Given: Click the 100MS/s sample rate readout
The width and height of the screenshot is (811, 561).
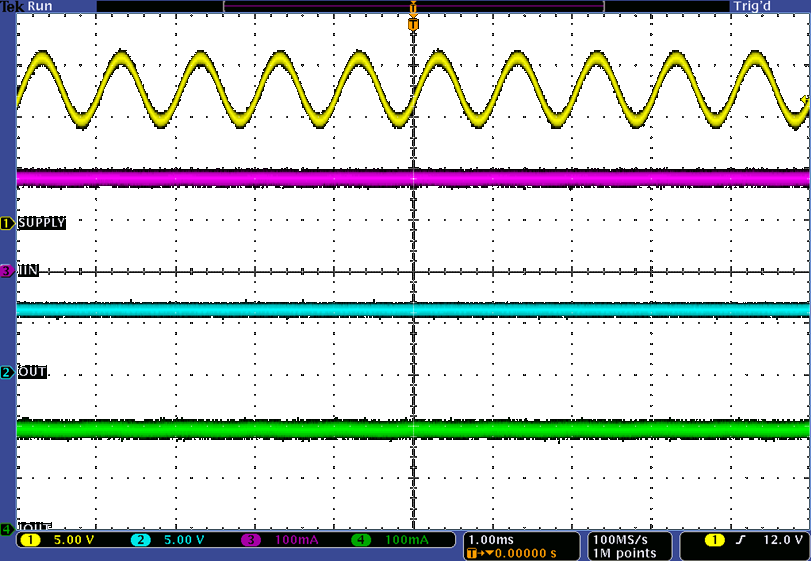Looking at the screenshot, I should [x=620, y=540].
